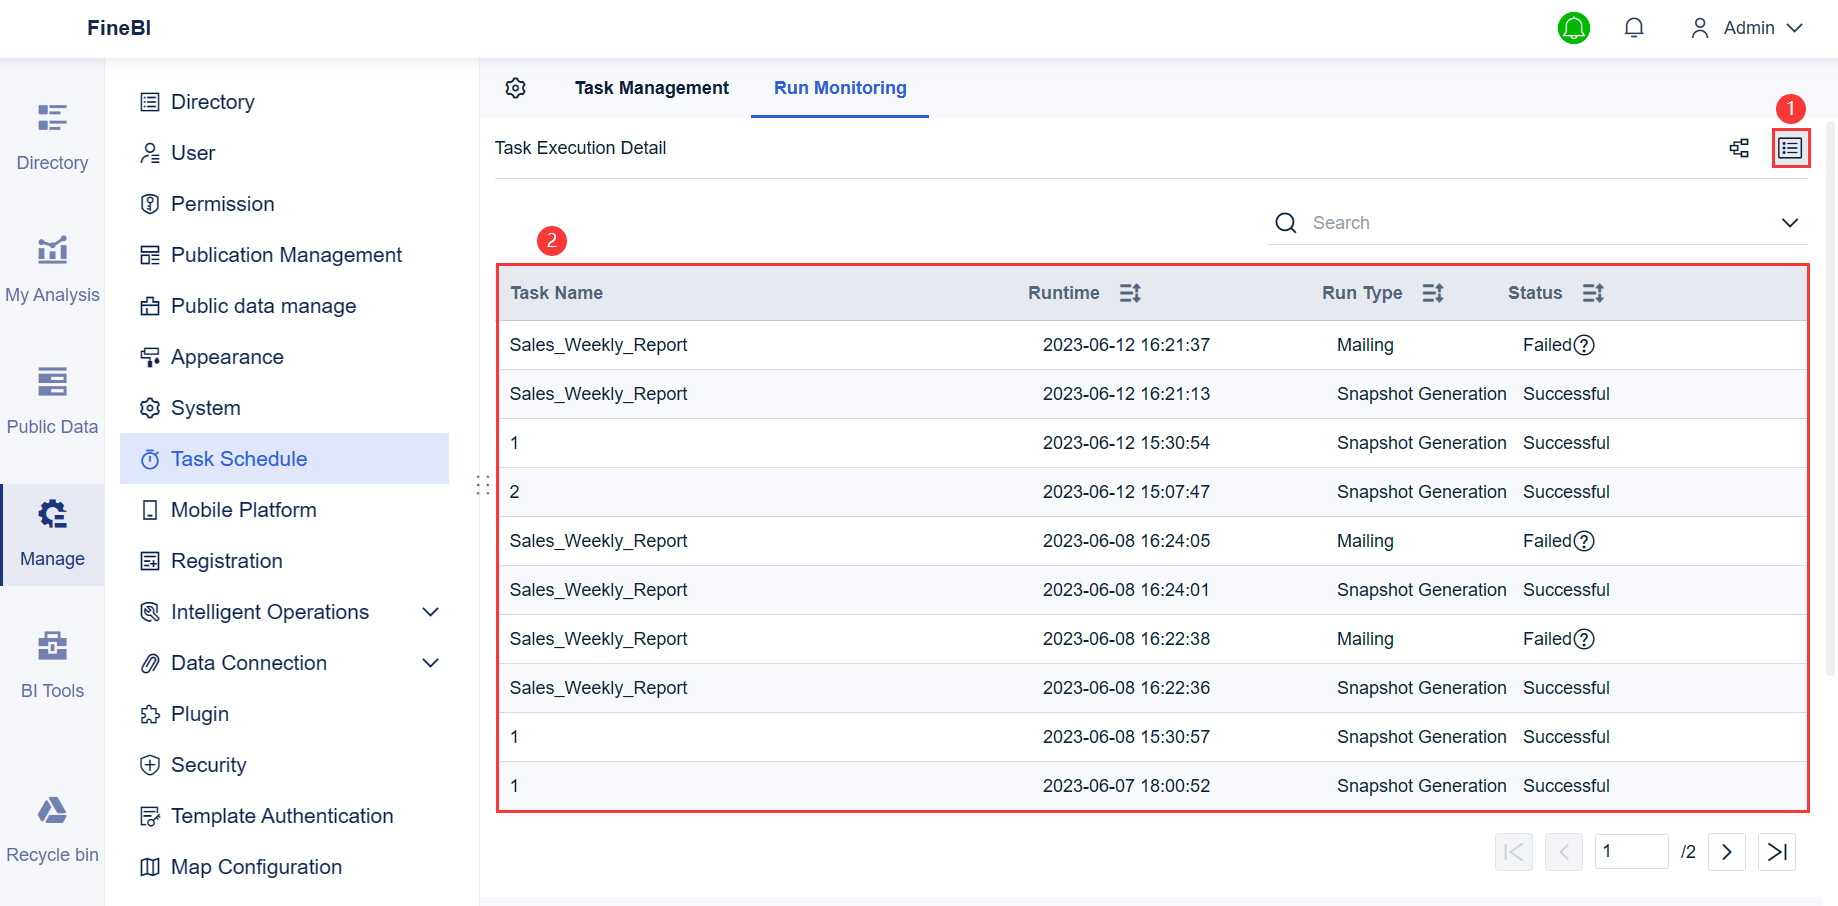Click the highlighted list view icon

pyautogui.click(x=1790, y=147)
